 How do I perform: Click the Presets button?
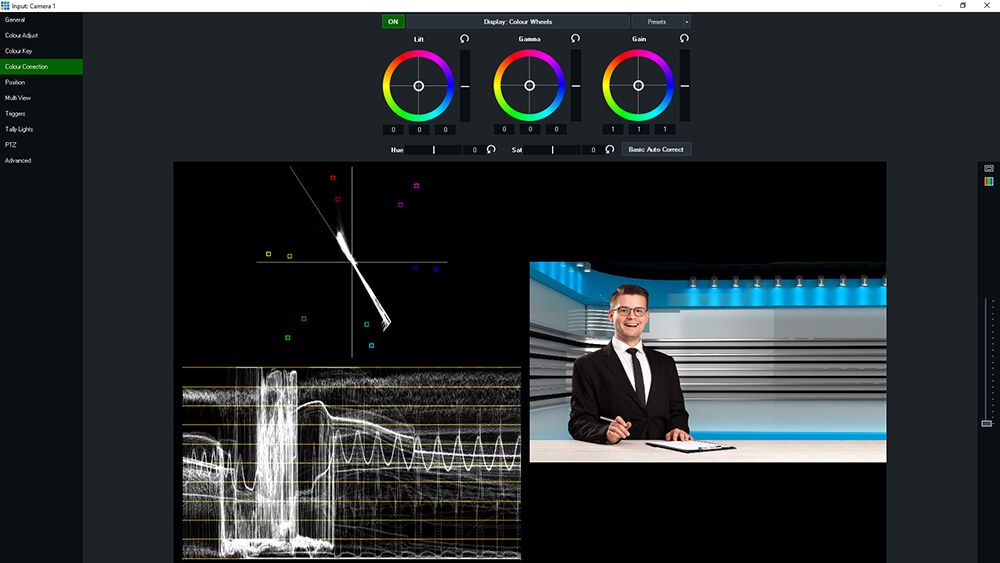[656, 21]
